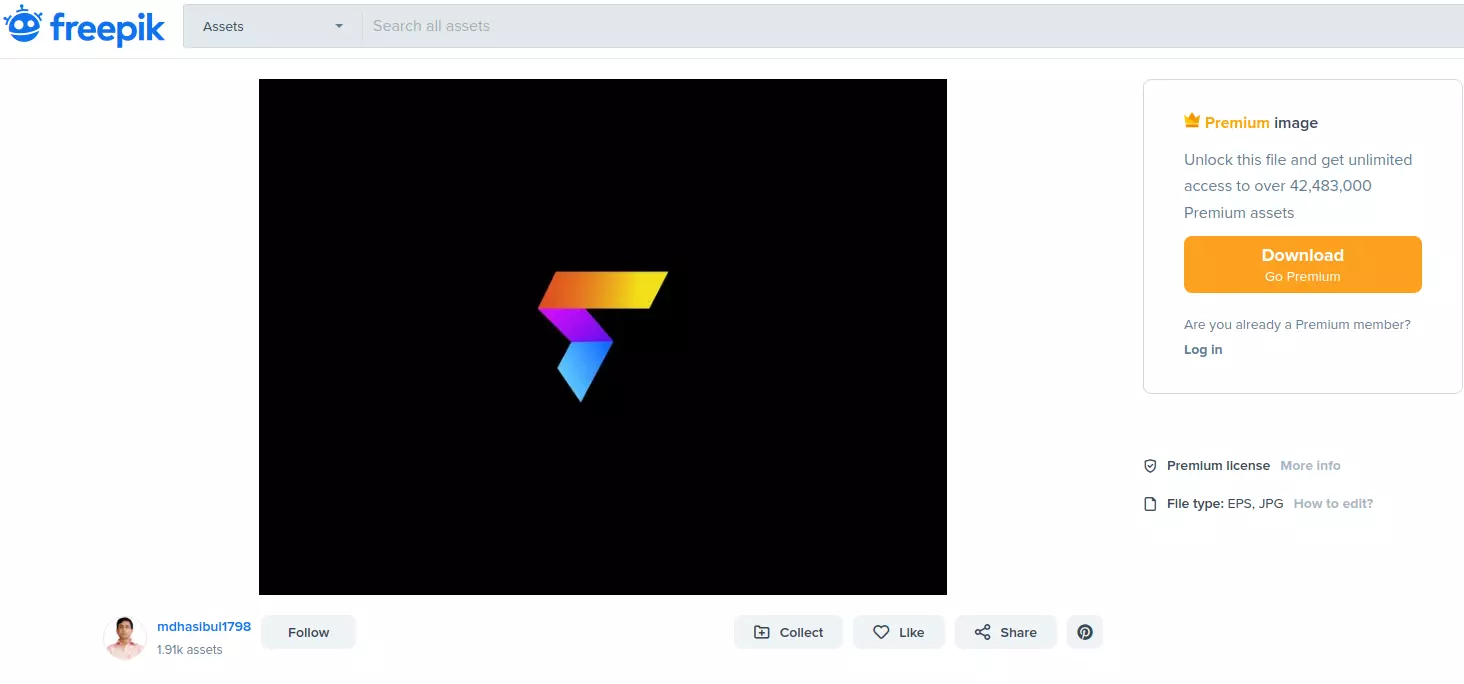Click the creator's avatar thumbnail
This screenshot has height=684, width=1464.
(124, 637)
